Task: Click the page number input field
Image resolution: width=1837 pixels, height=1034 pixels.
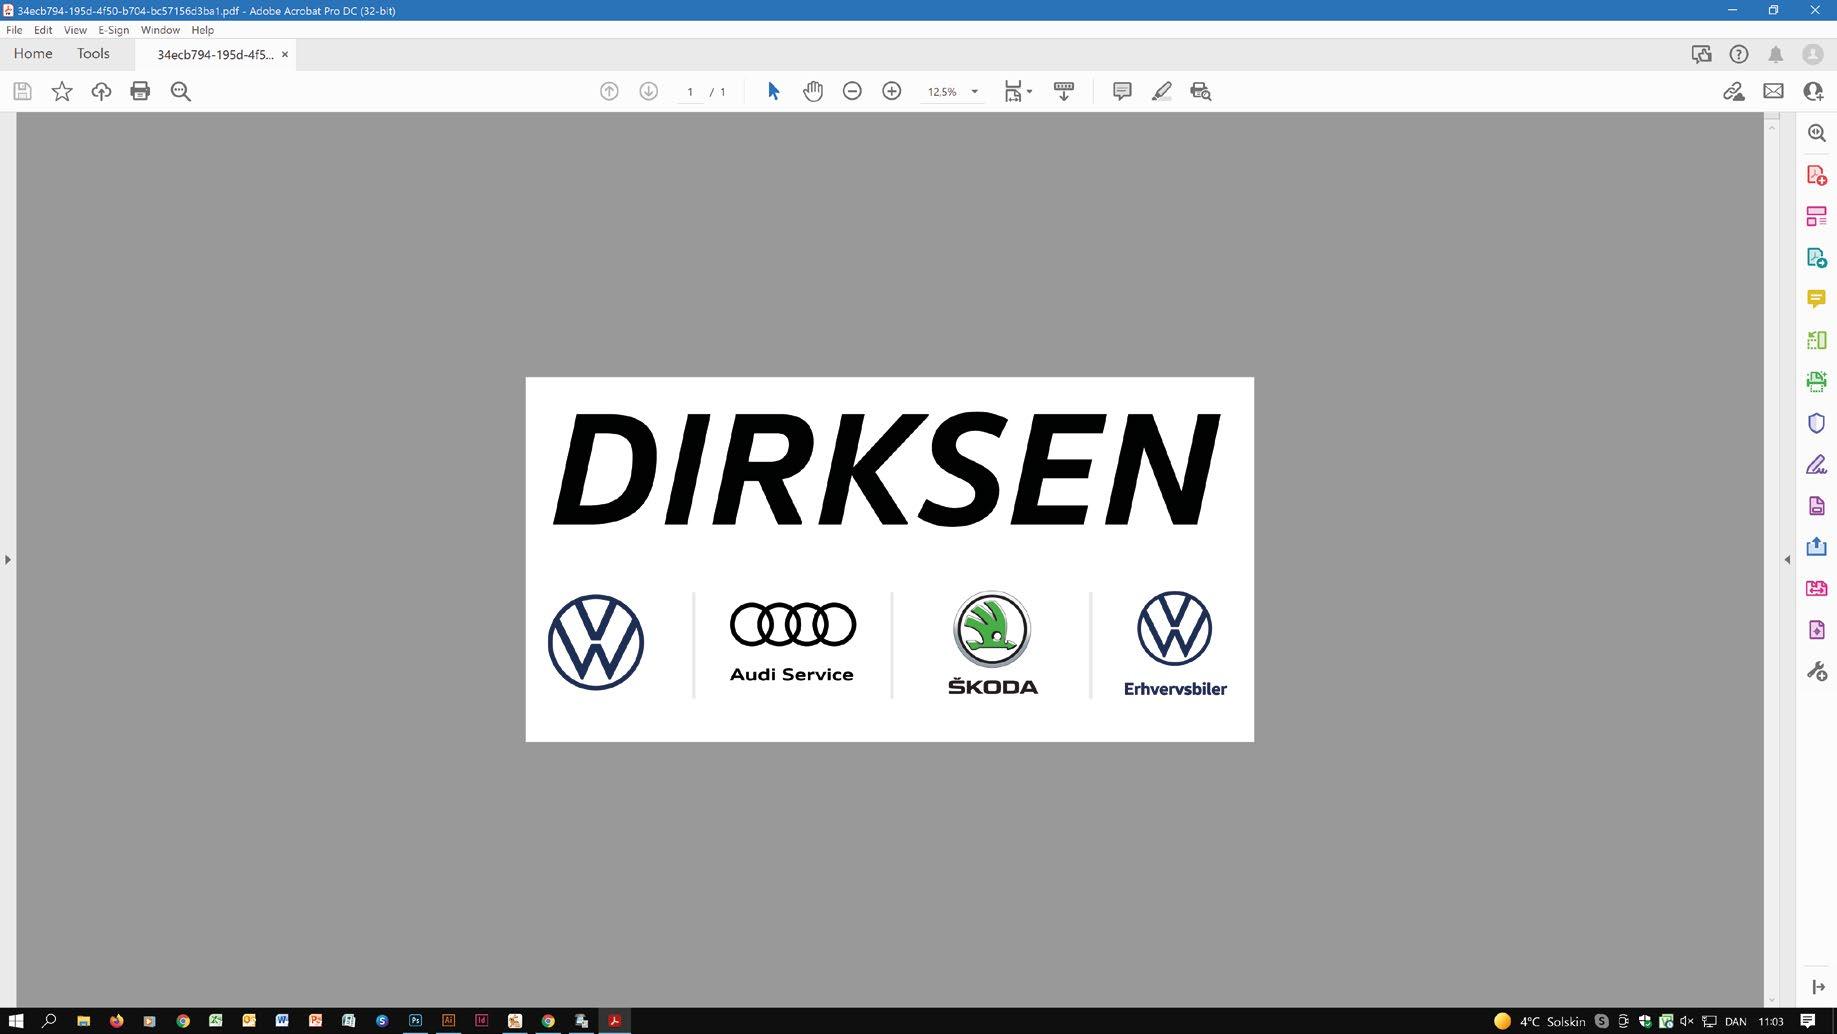Action: [689, 91]
